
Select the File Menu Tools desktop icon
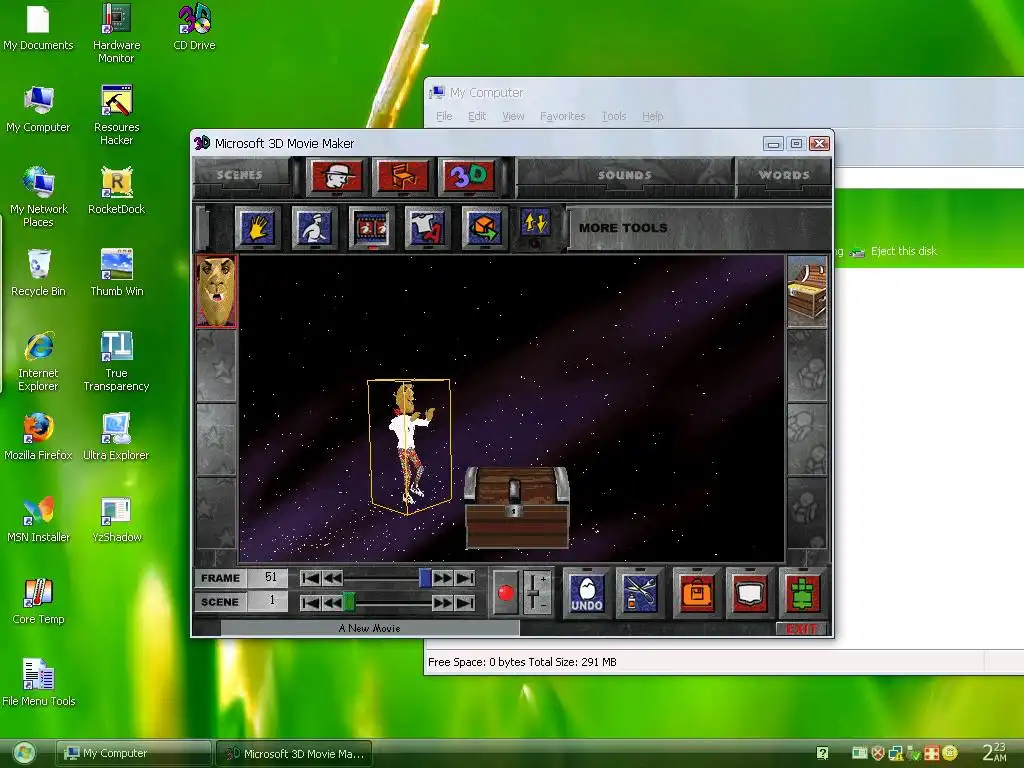[x=38, y=683]
